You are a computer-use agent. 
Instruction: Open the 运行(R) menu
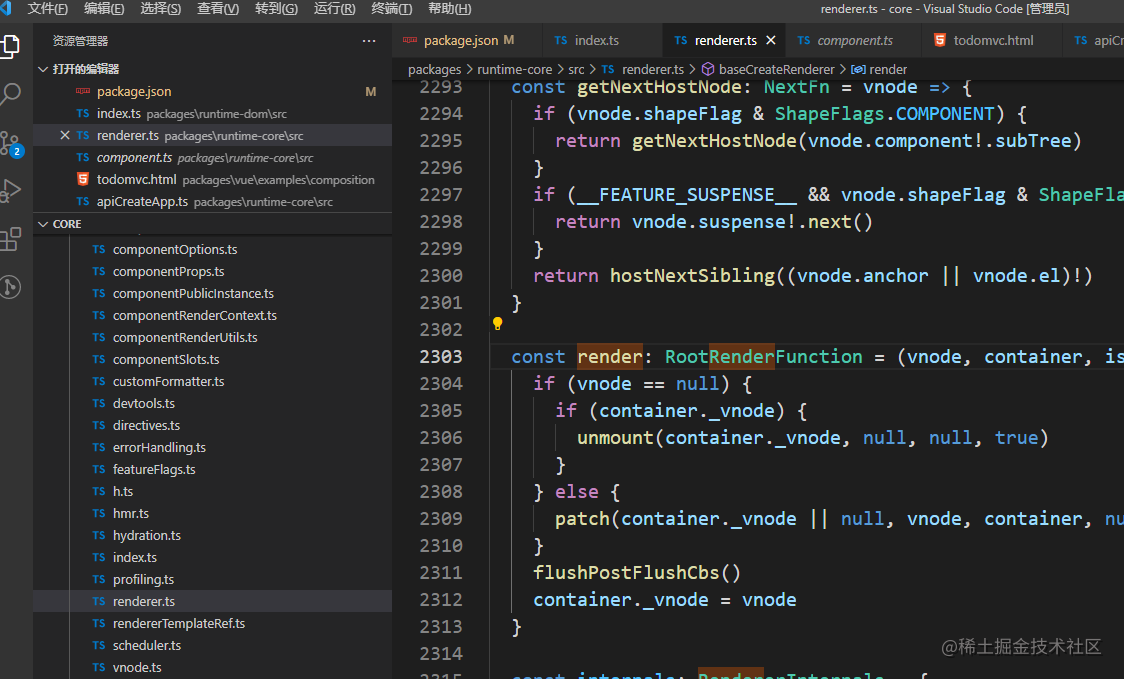(334, 9)
